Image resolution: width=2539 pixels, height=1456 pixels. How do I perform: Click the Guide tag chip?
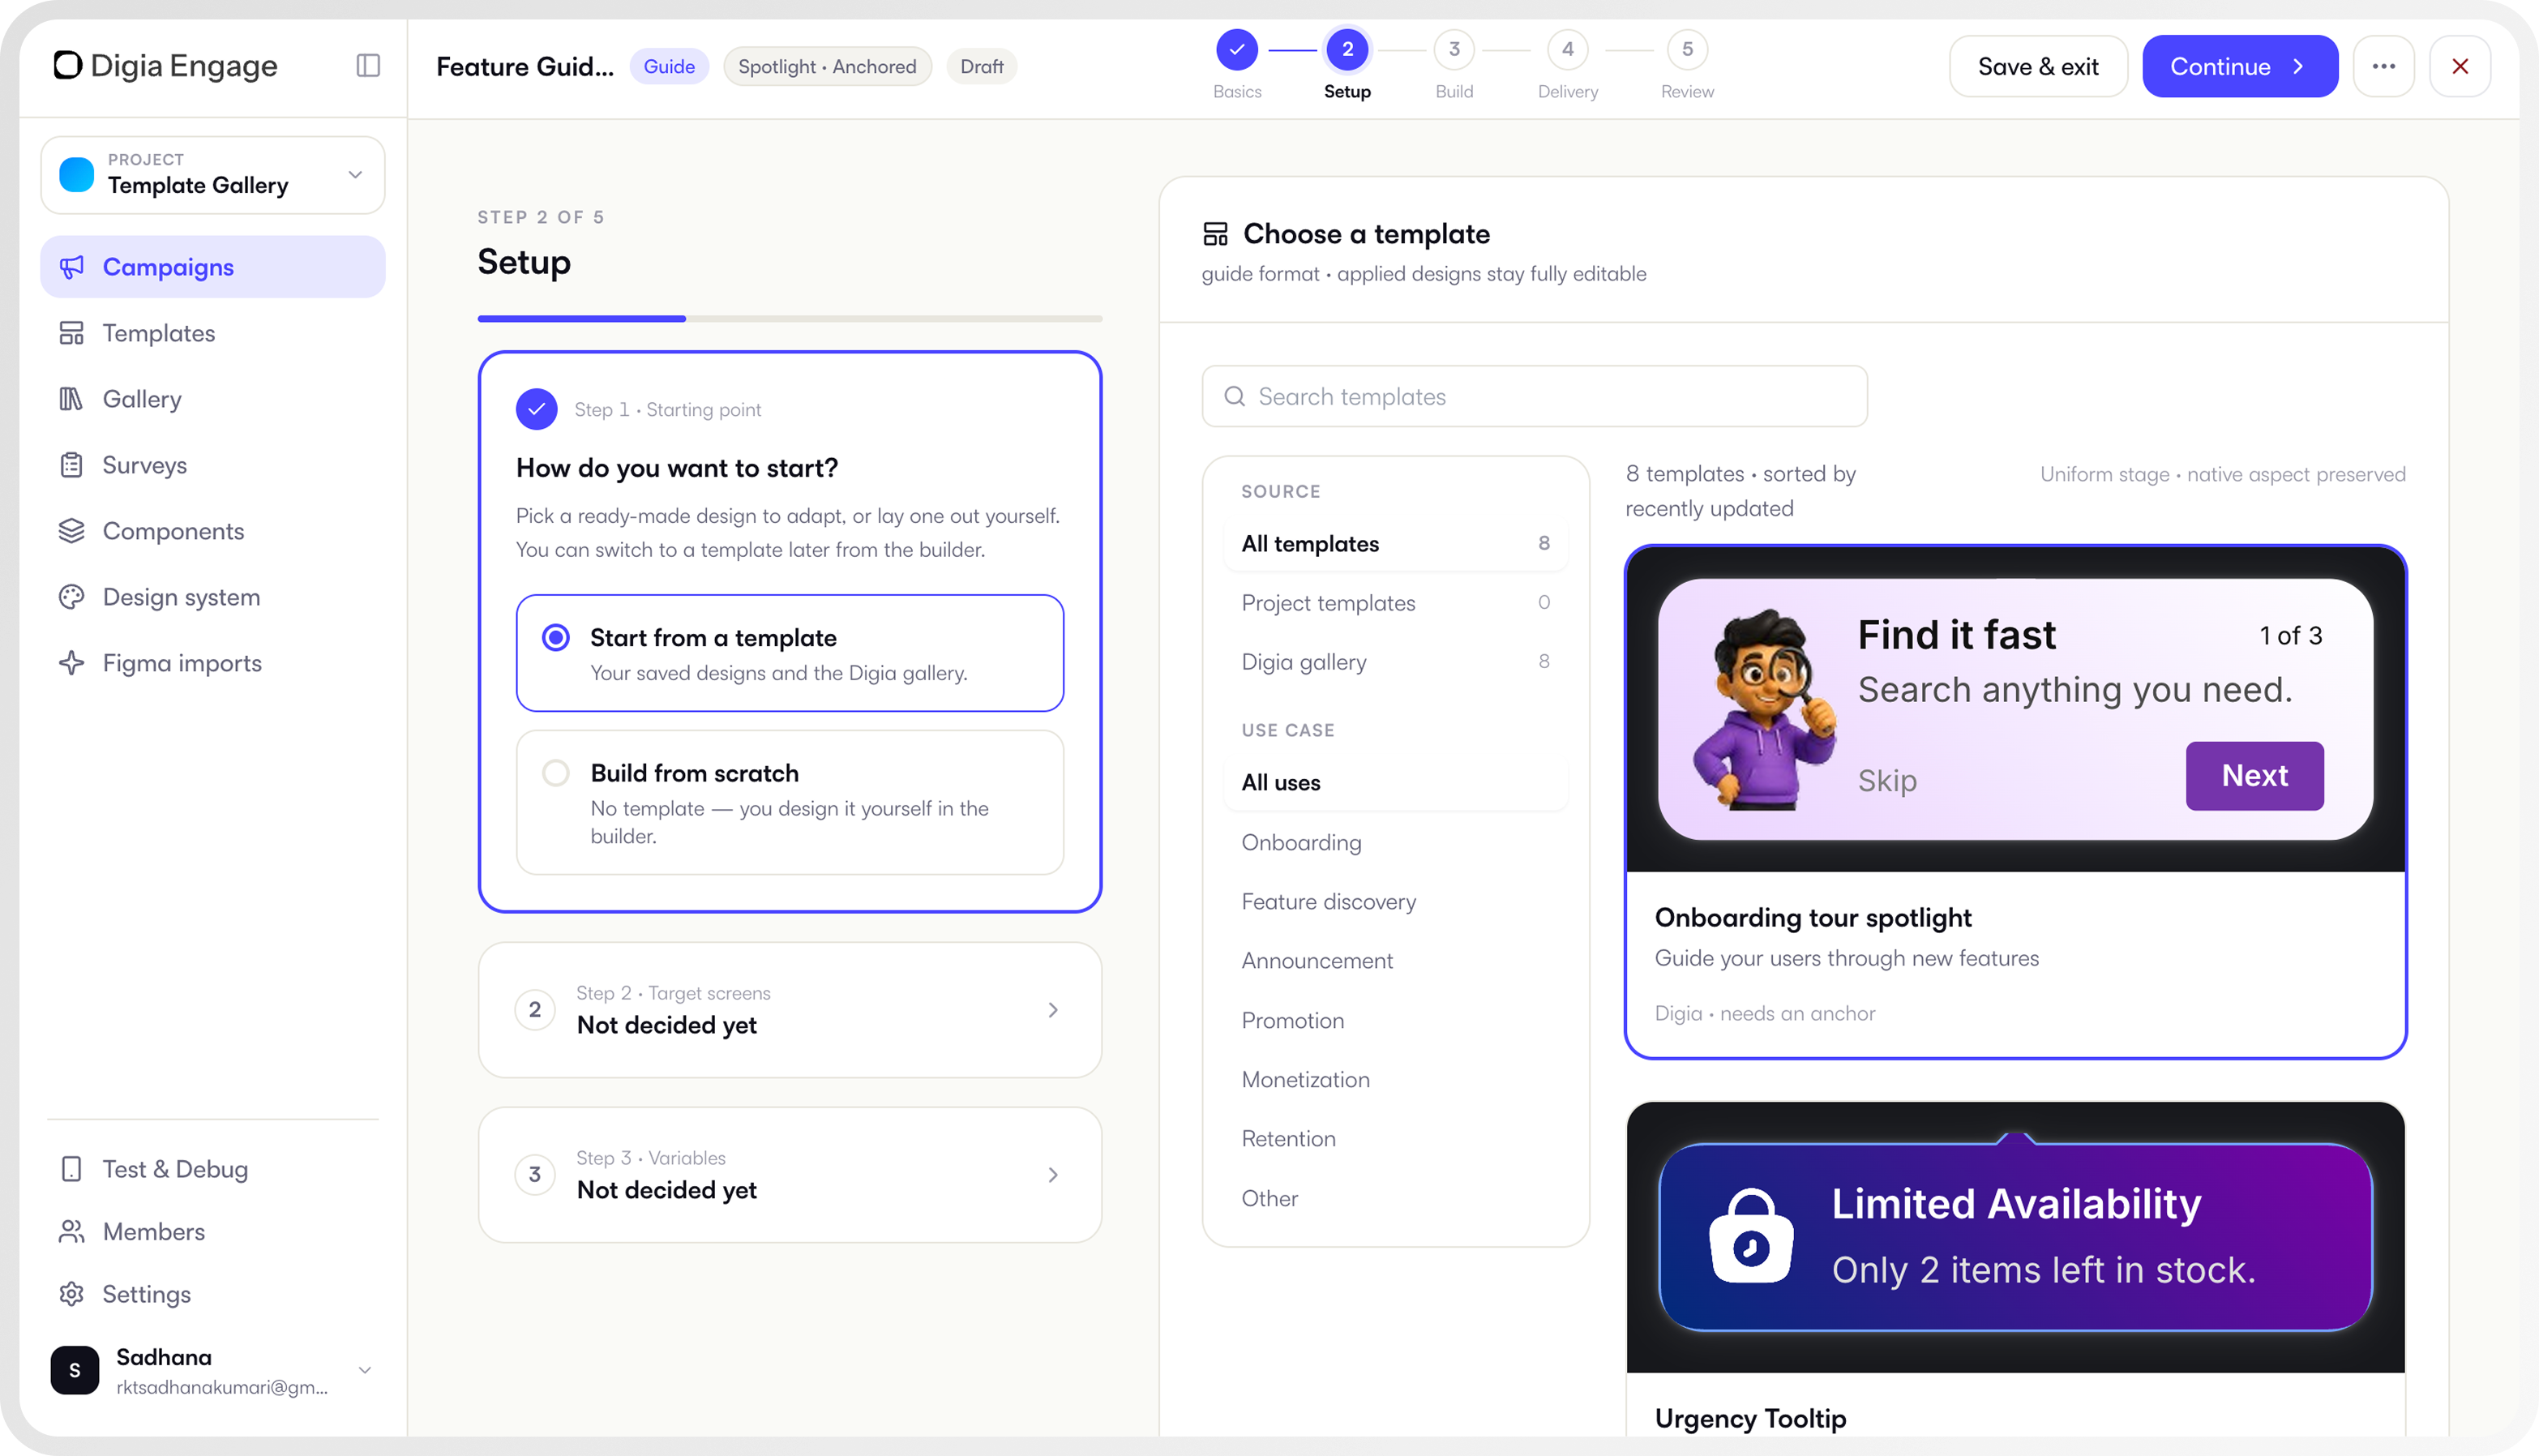point(669,66)
